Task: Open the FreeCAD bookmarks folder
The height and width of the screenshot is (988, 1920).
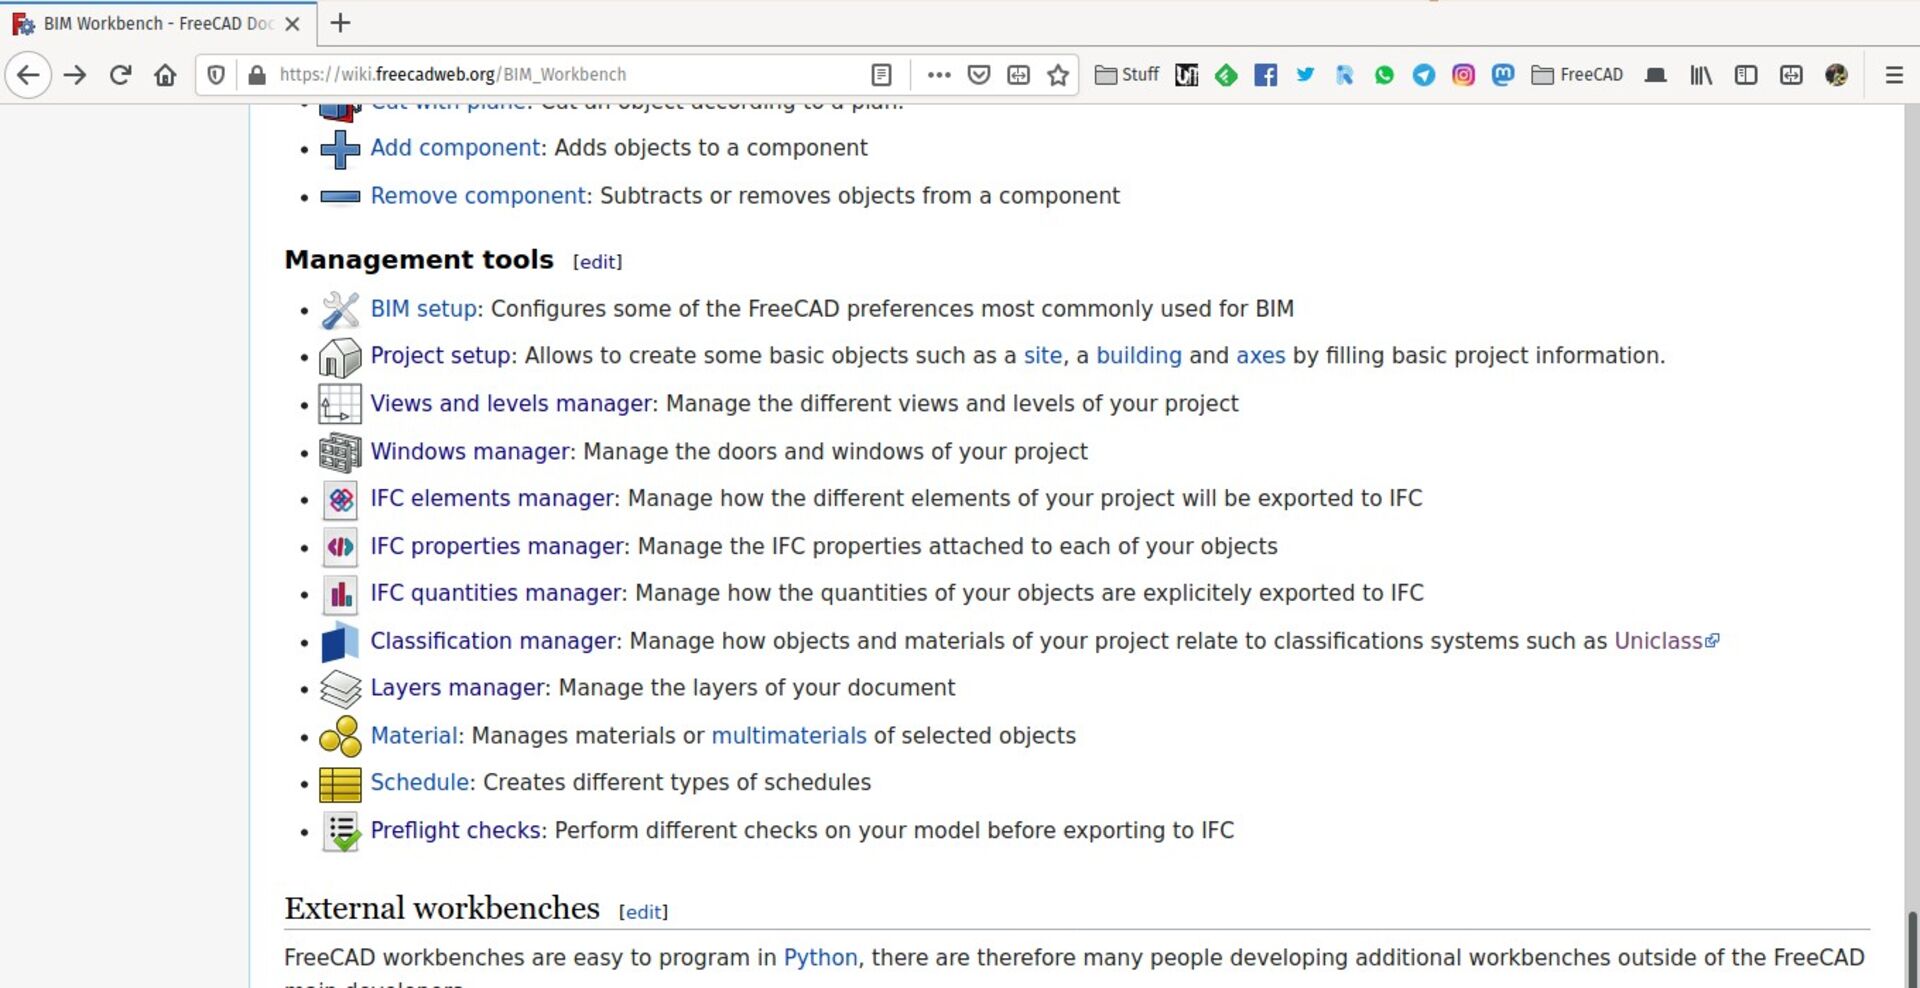Action: click(x=1577, y=75)
